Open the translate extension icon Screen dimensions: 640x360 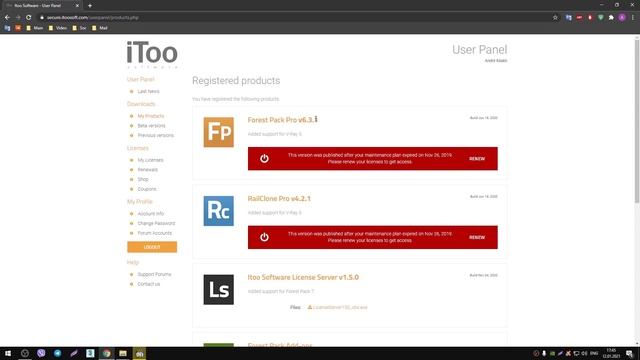click(x=569, y=18)
